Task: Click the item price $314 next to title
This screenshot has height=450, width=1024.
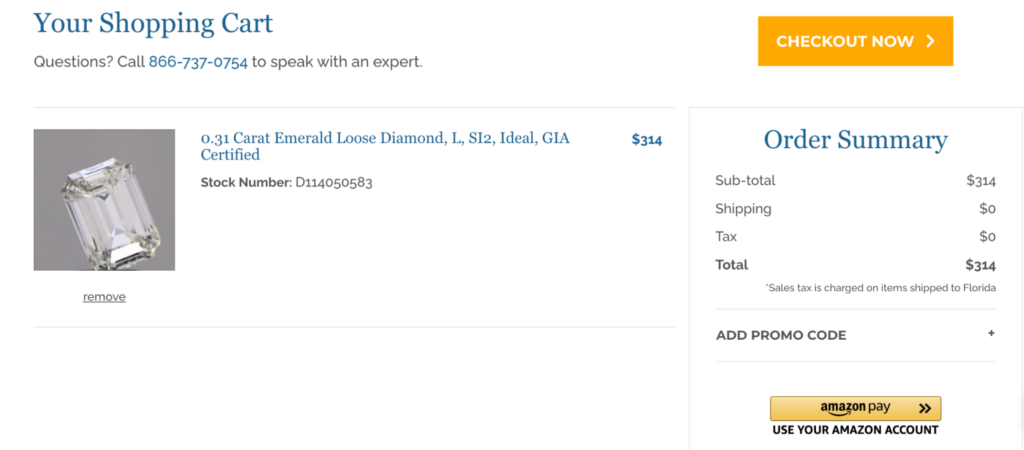Action: coord(647,139)
